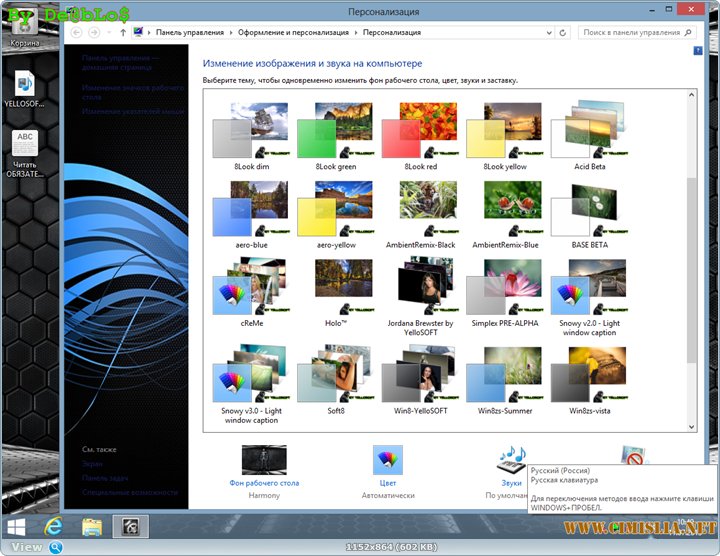The width and height of the screenshot is (720, 556).
Task: Click the Windows Start button
Action: click(17, 525)
